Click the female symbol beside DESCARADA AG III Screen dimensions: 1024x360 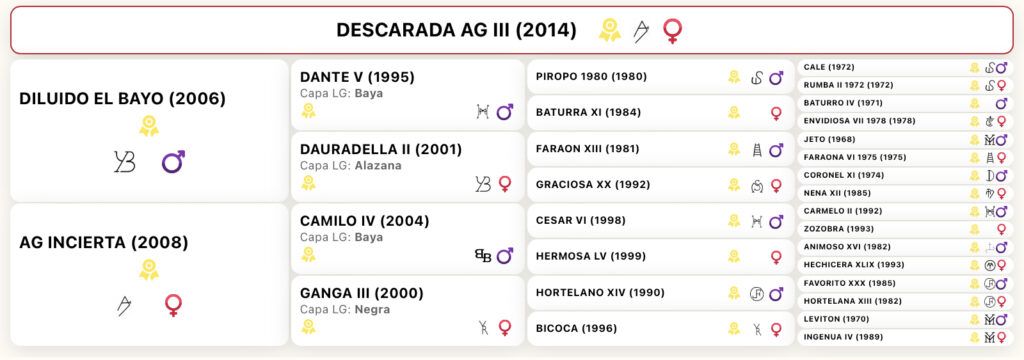(x=672, y=31)
